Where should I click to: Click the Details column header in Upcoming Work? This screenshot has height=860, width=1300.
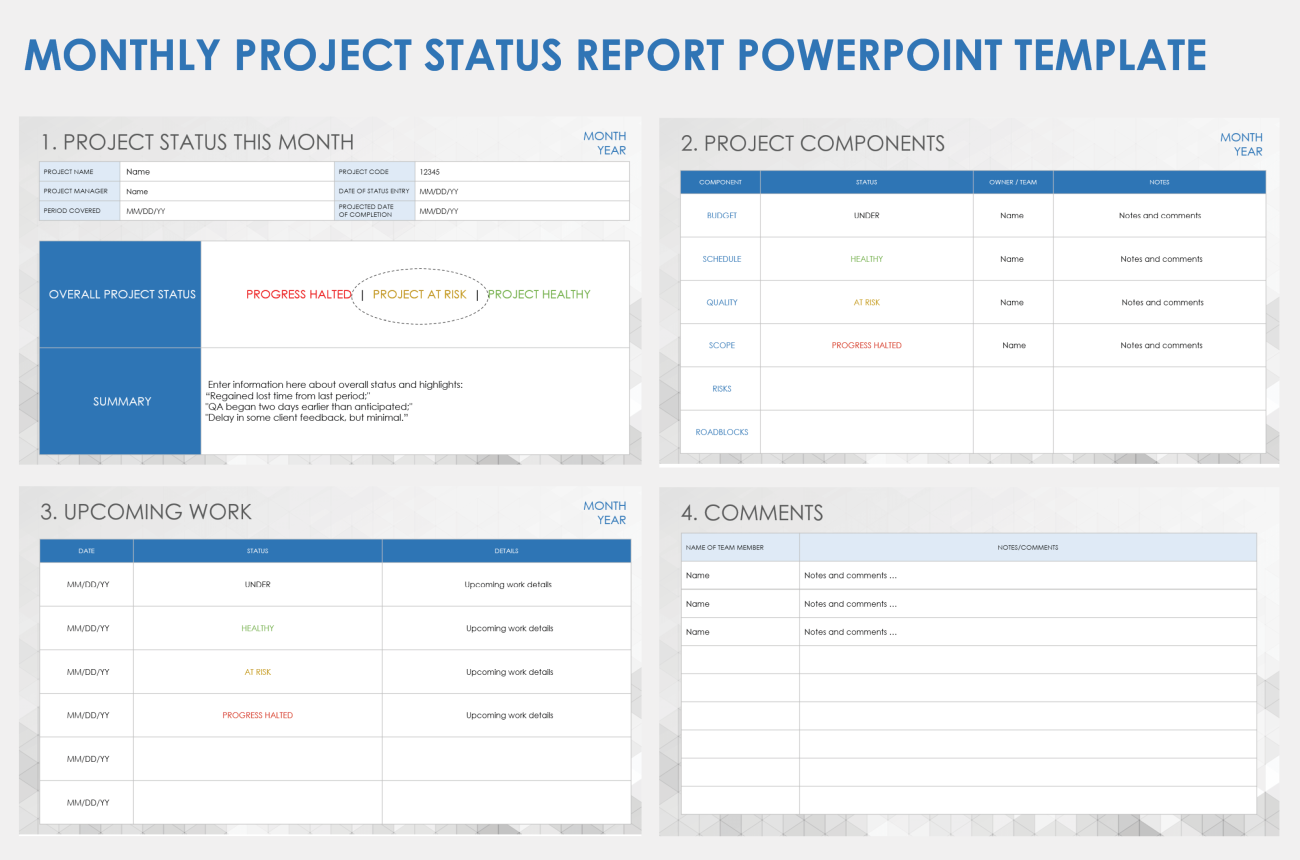[506, 551]
